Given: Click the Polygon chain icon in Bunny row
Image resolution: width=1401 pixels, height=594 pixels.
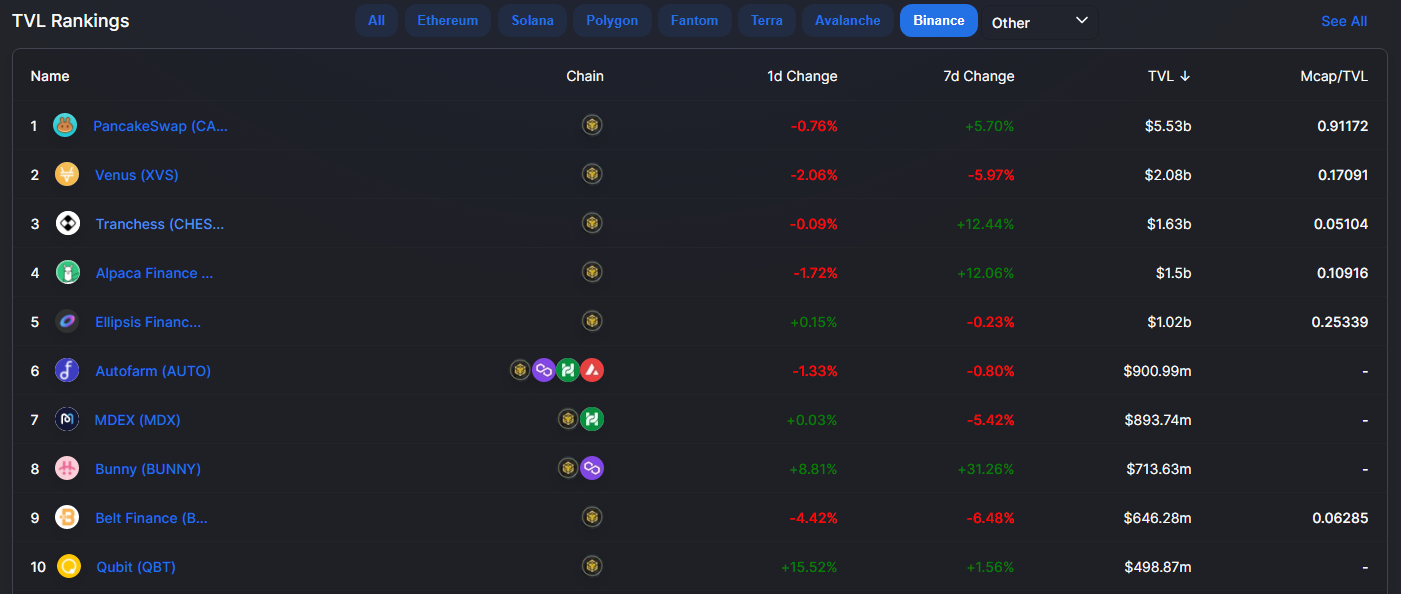Looking at the screenshot, I should 592,468.
